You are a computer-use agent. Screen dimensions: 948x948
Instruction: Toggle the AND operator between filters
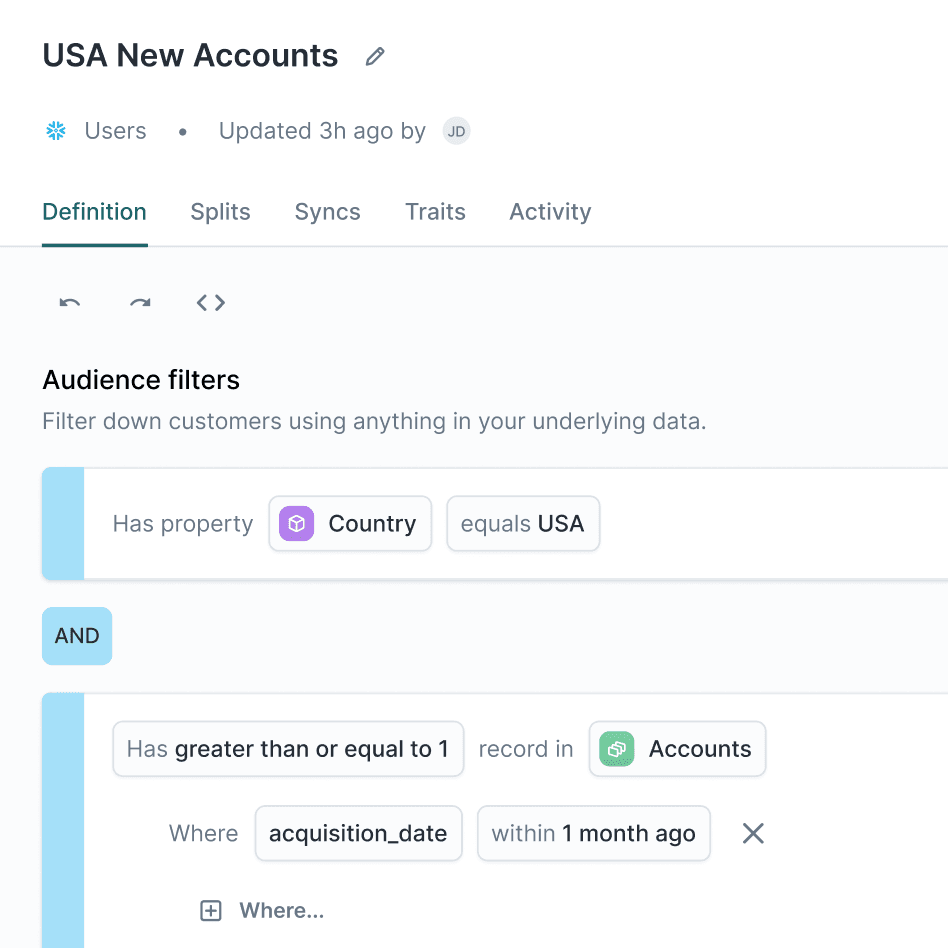click(76, 636)
